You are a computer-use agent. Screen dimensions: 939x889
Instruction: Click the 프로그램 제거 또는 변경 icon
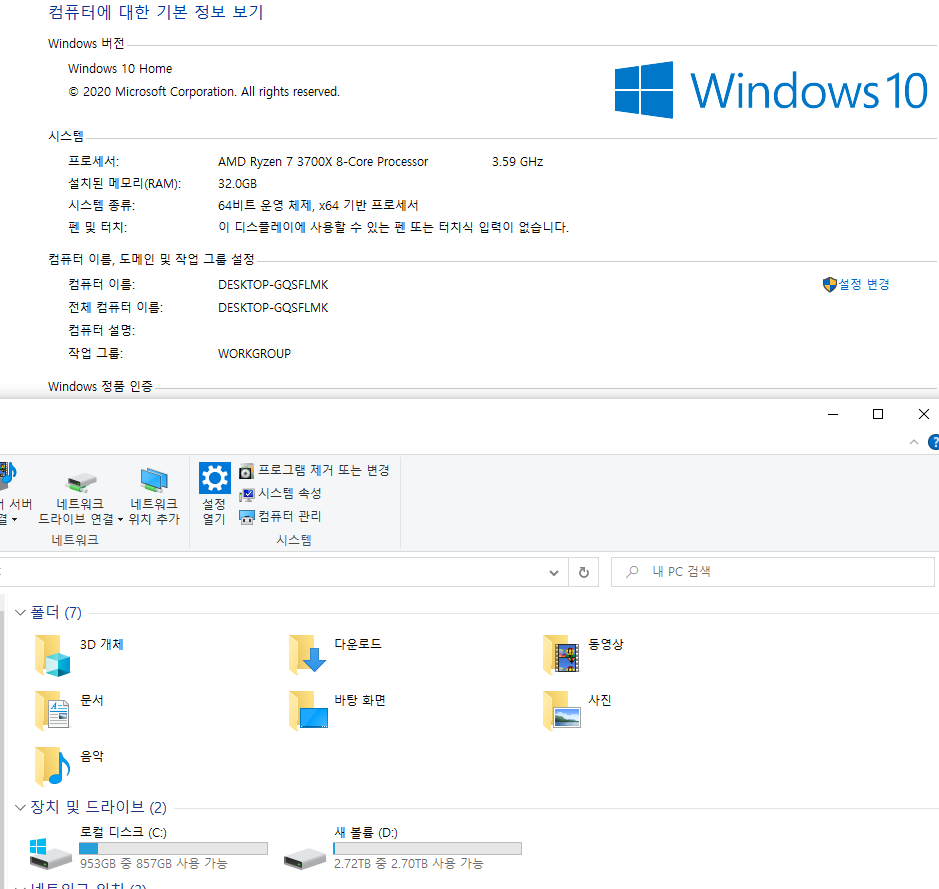246,472
